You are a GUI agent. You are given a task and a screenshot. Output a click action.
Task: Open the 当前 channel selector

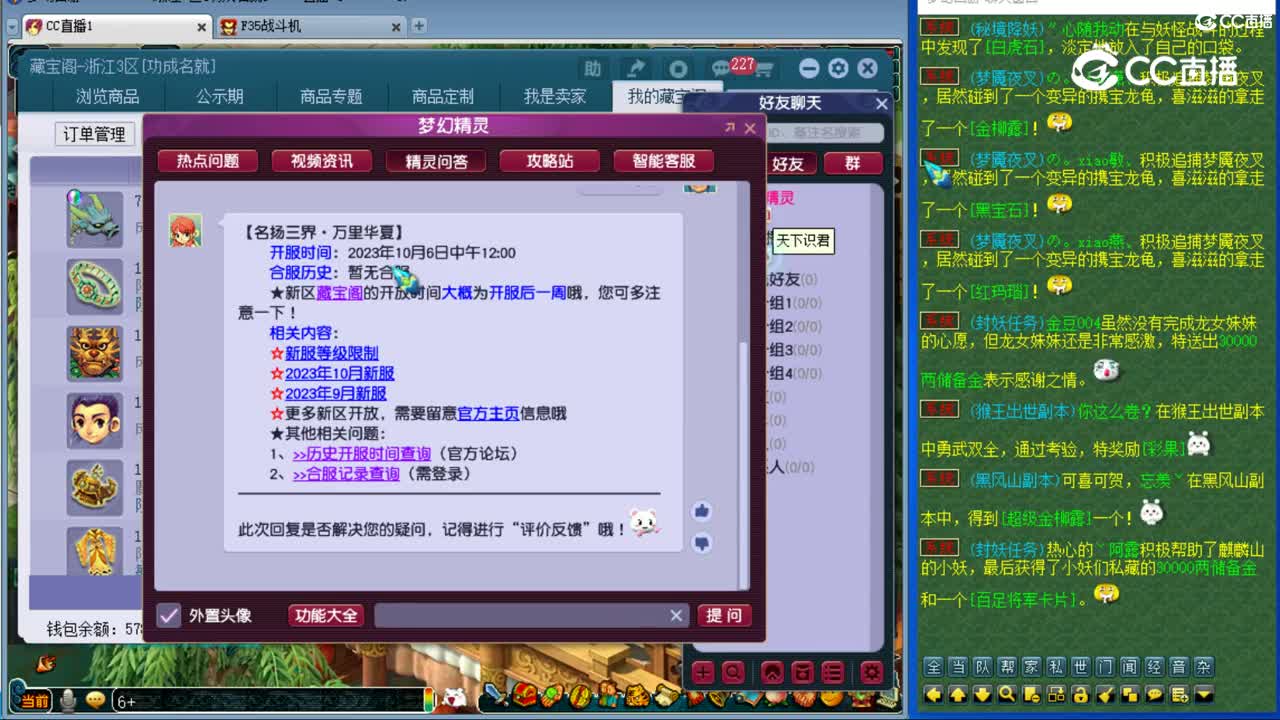point(32,701)
